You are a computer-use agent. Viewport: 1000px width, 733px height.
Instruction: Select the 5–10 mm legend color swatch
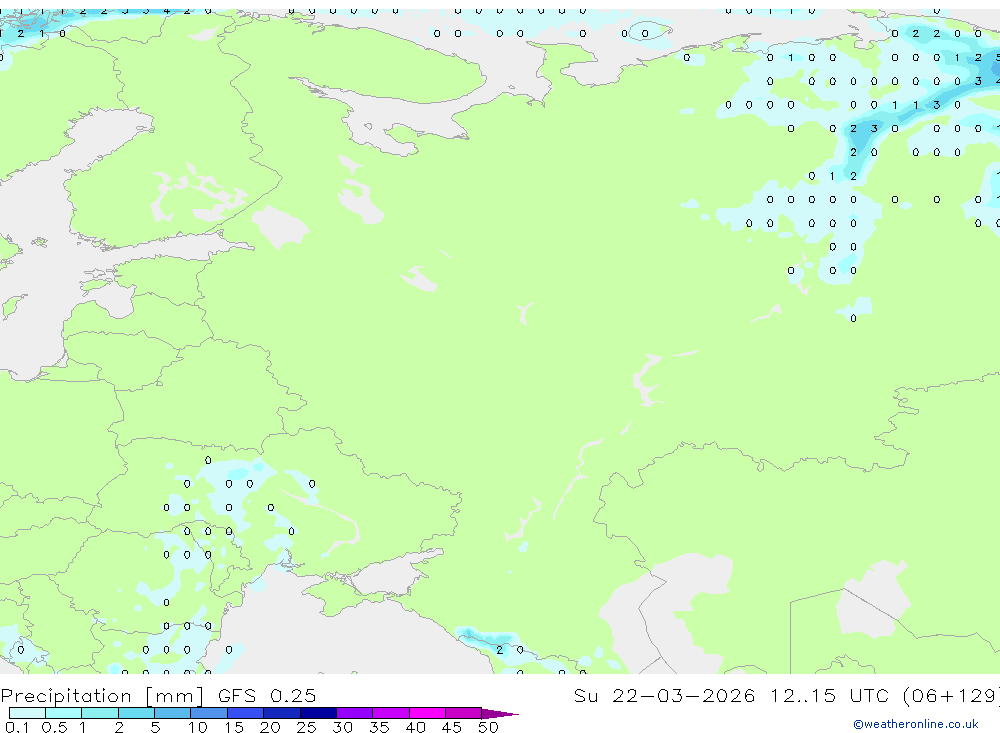[172, 713]
